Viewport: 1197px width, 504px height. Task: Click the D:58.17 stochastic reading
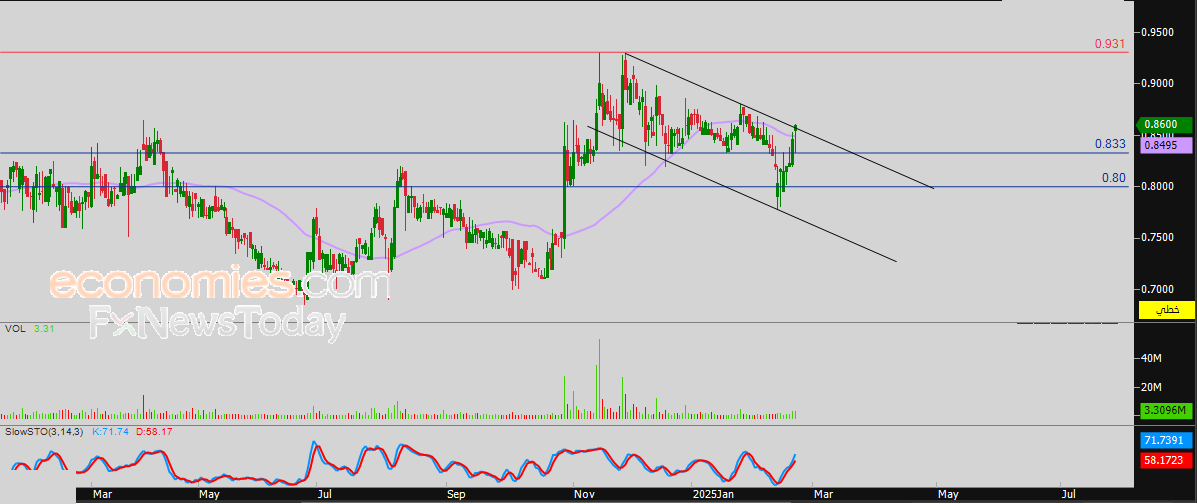click(x=155, y=431)
